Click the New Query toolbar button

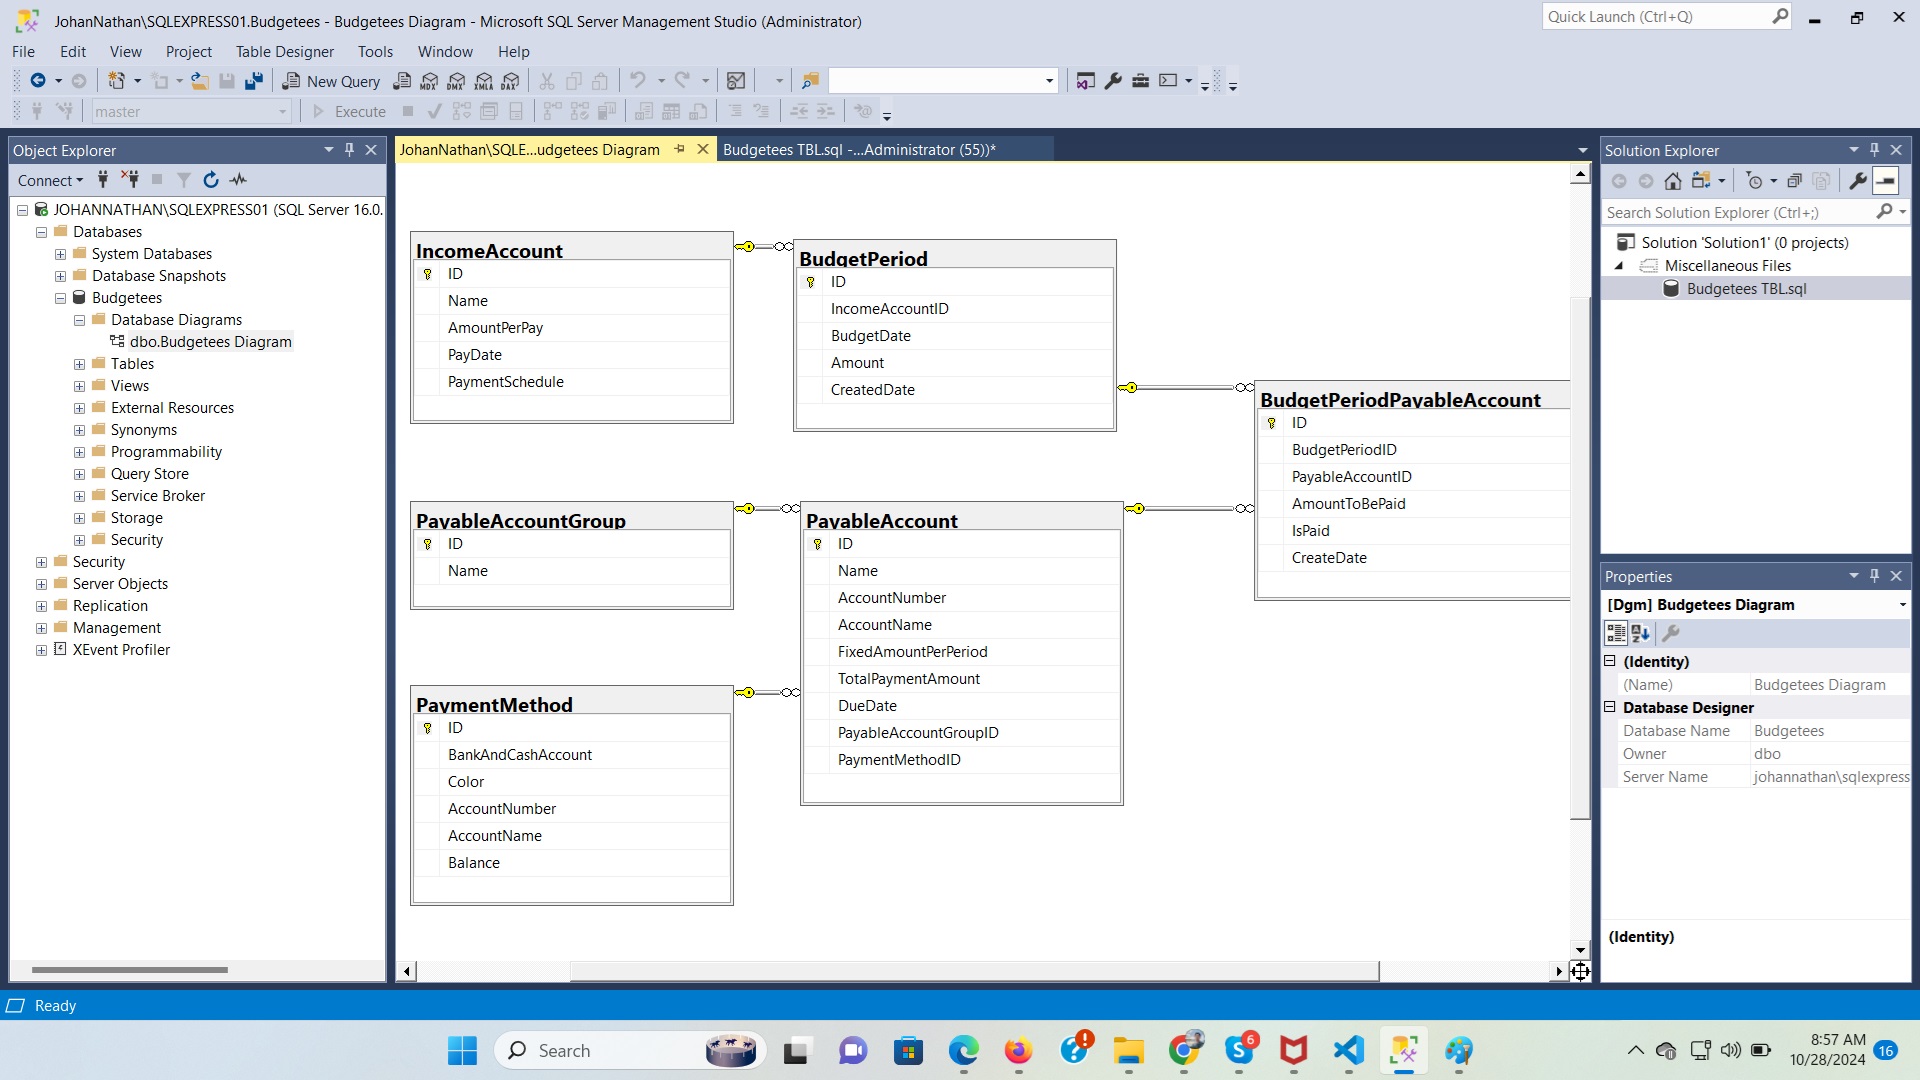pos(331,81)
